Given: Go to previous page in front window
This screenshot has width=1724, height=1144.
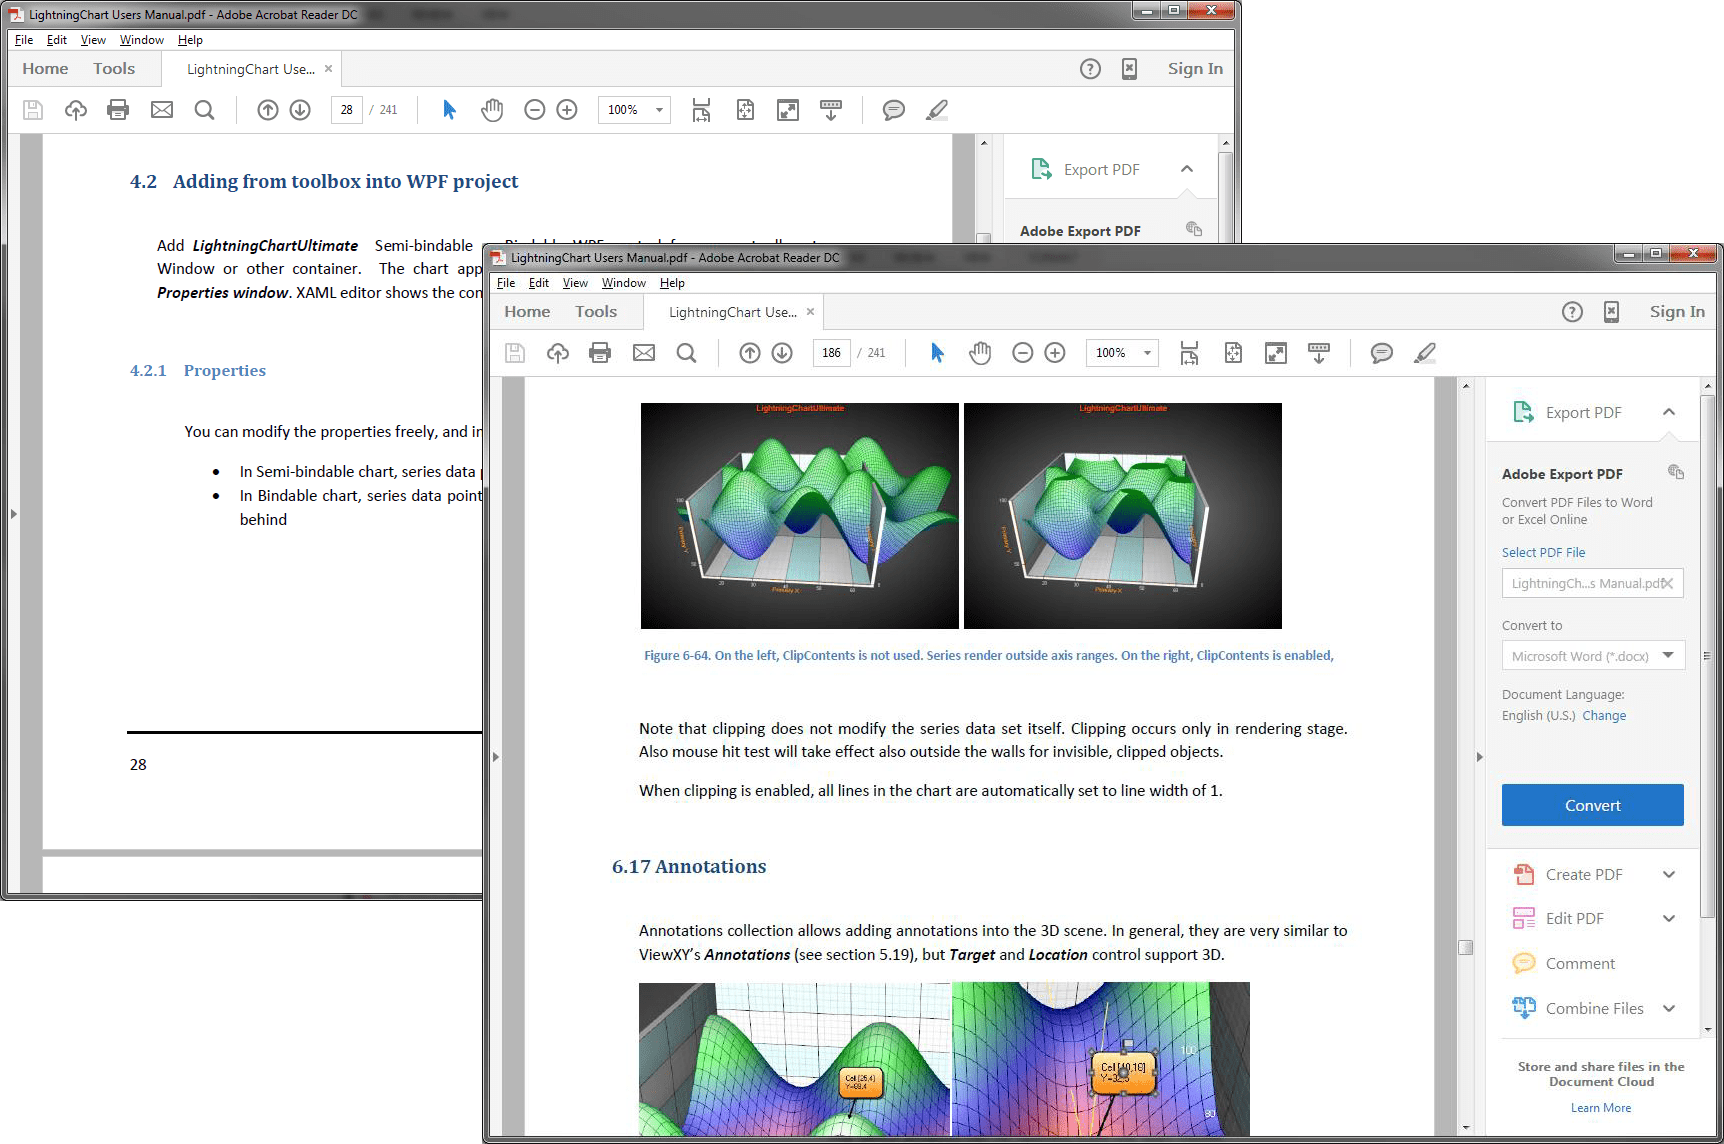Looking at the screenshot, I should [x=750, y=353].
